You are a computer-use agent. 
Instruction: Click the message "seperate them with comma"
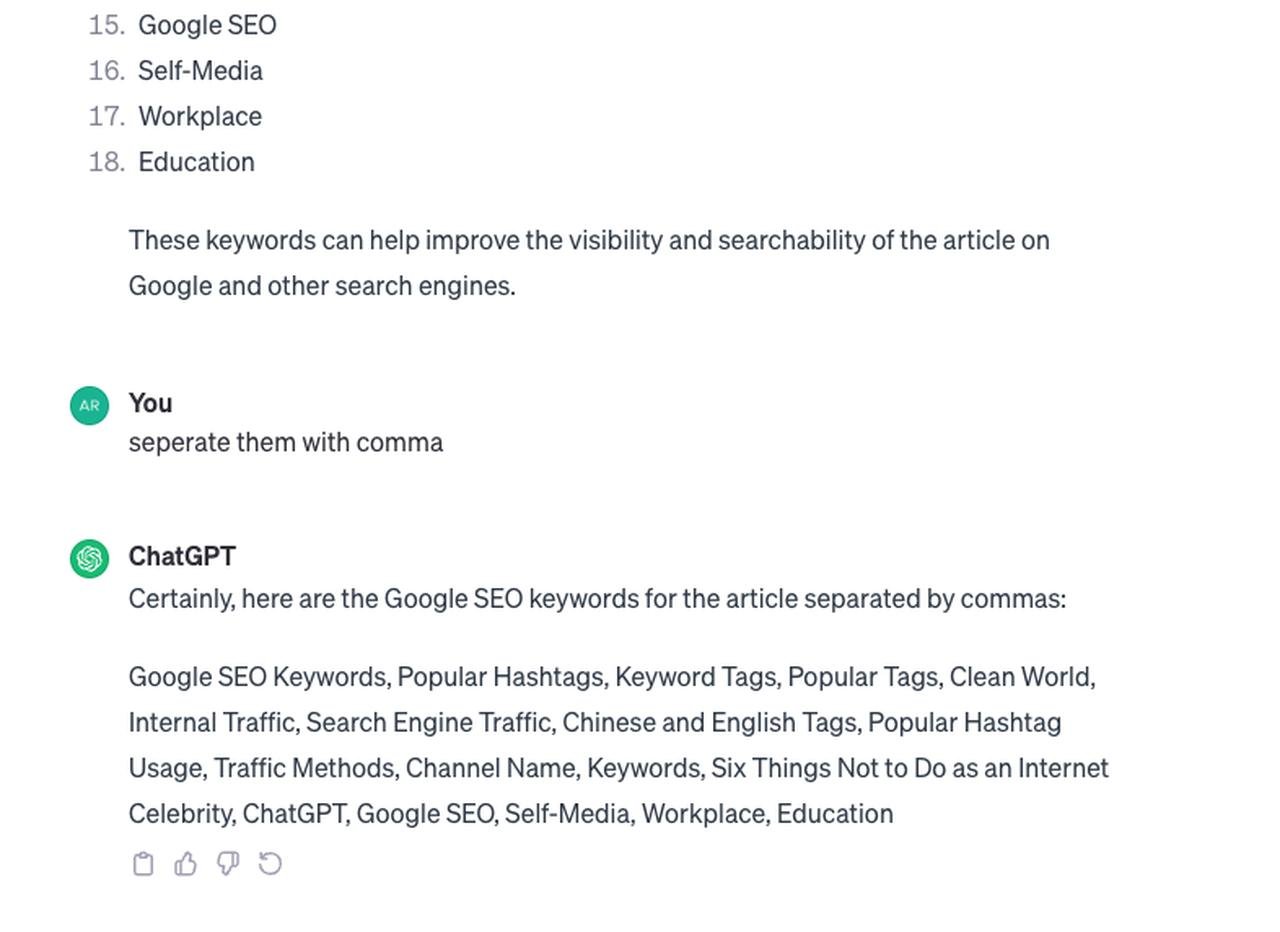tap(286, 443)
